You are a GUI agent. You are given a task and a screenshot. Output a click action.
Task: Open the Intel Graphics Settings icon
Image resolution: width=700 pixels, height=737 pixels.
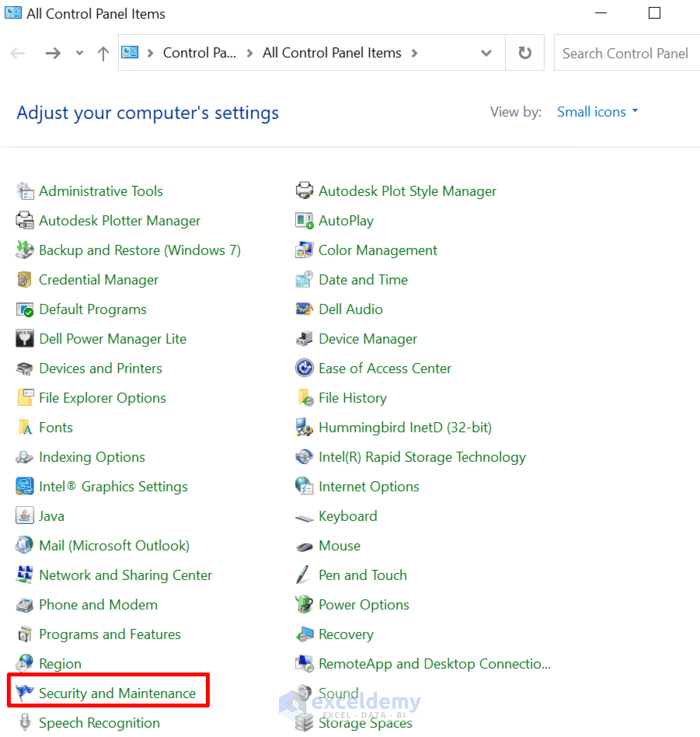pos(25,486)
